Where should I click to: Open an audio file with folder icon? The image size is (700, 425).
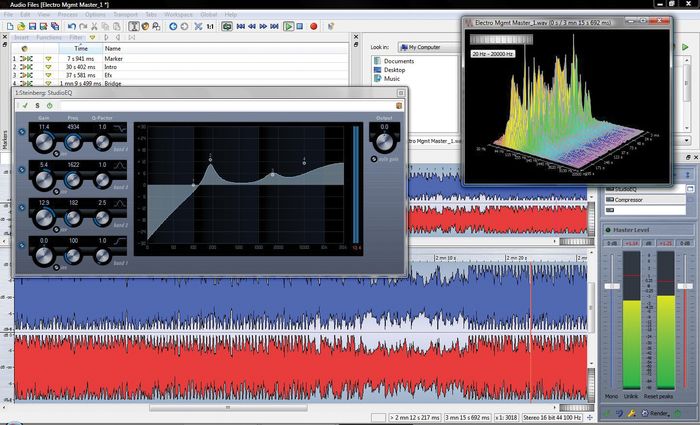pyautogui.click(x=21, y=26)
